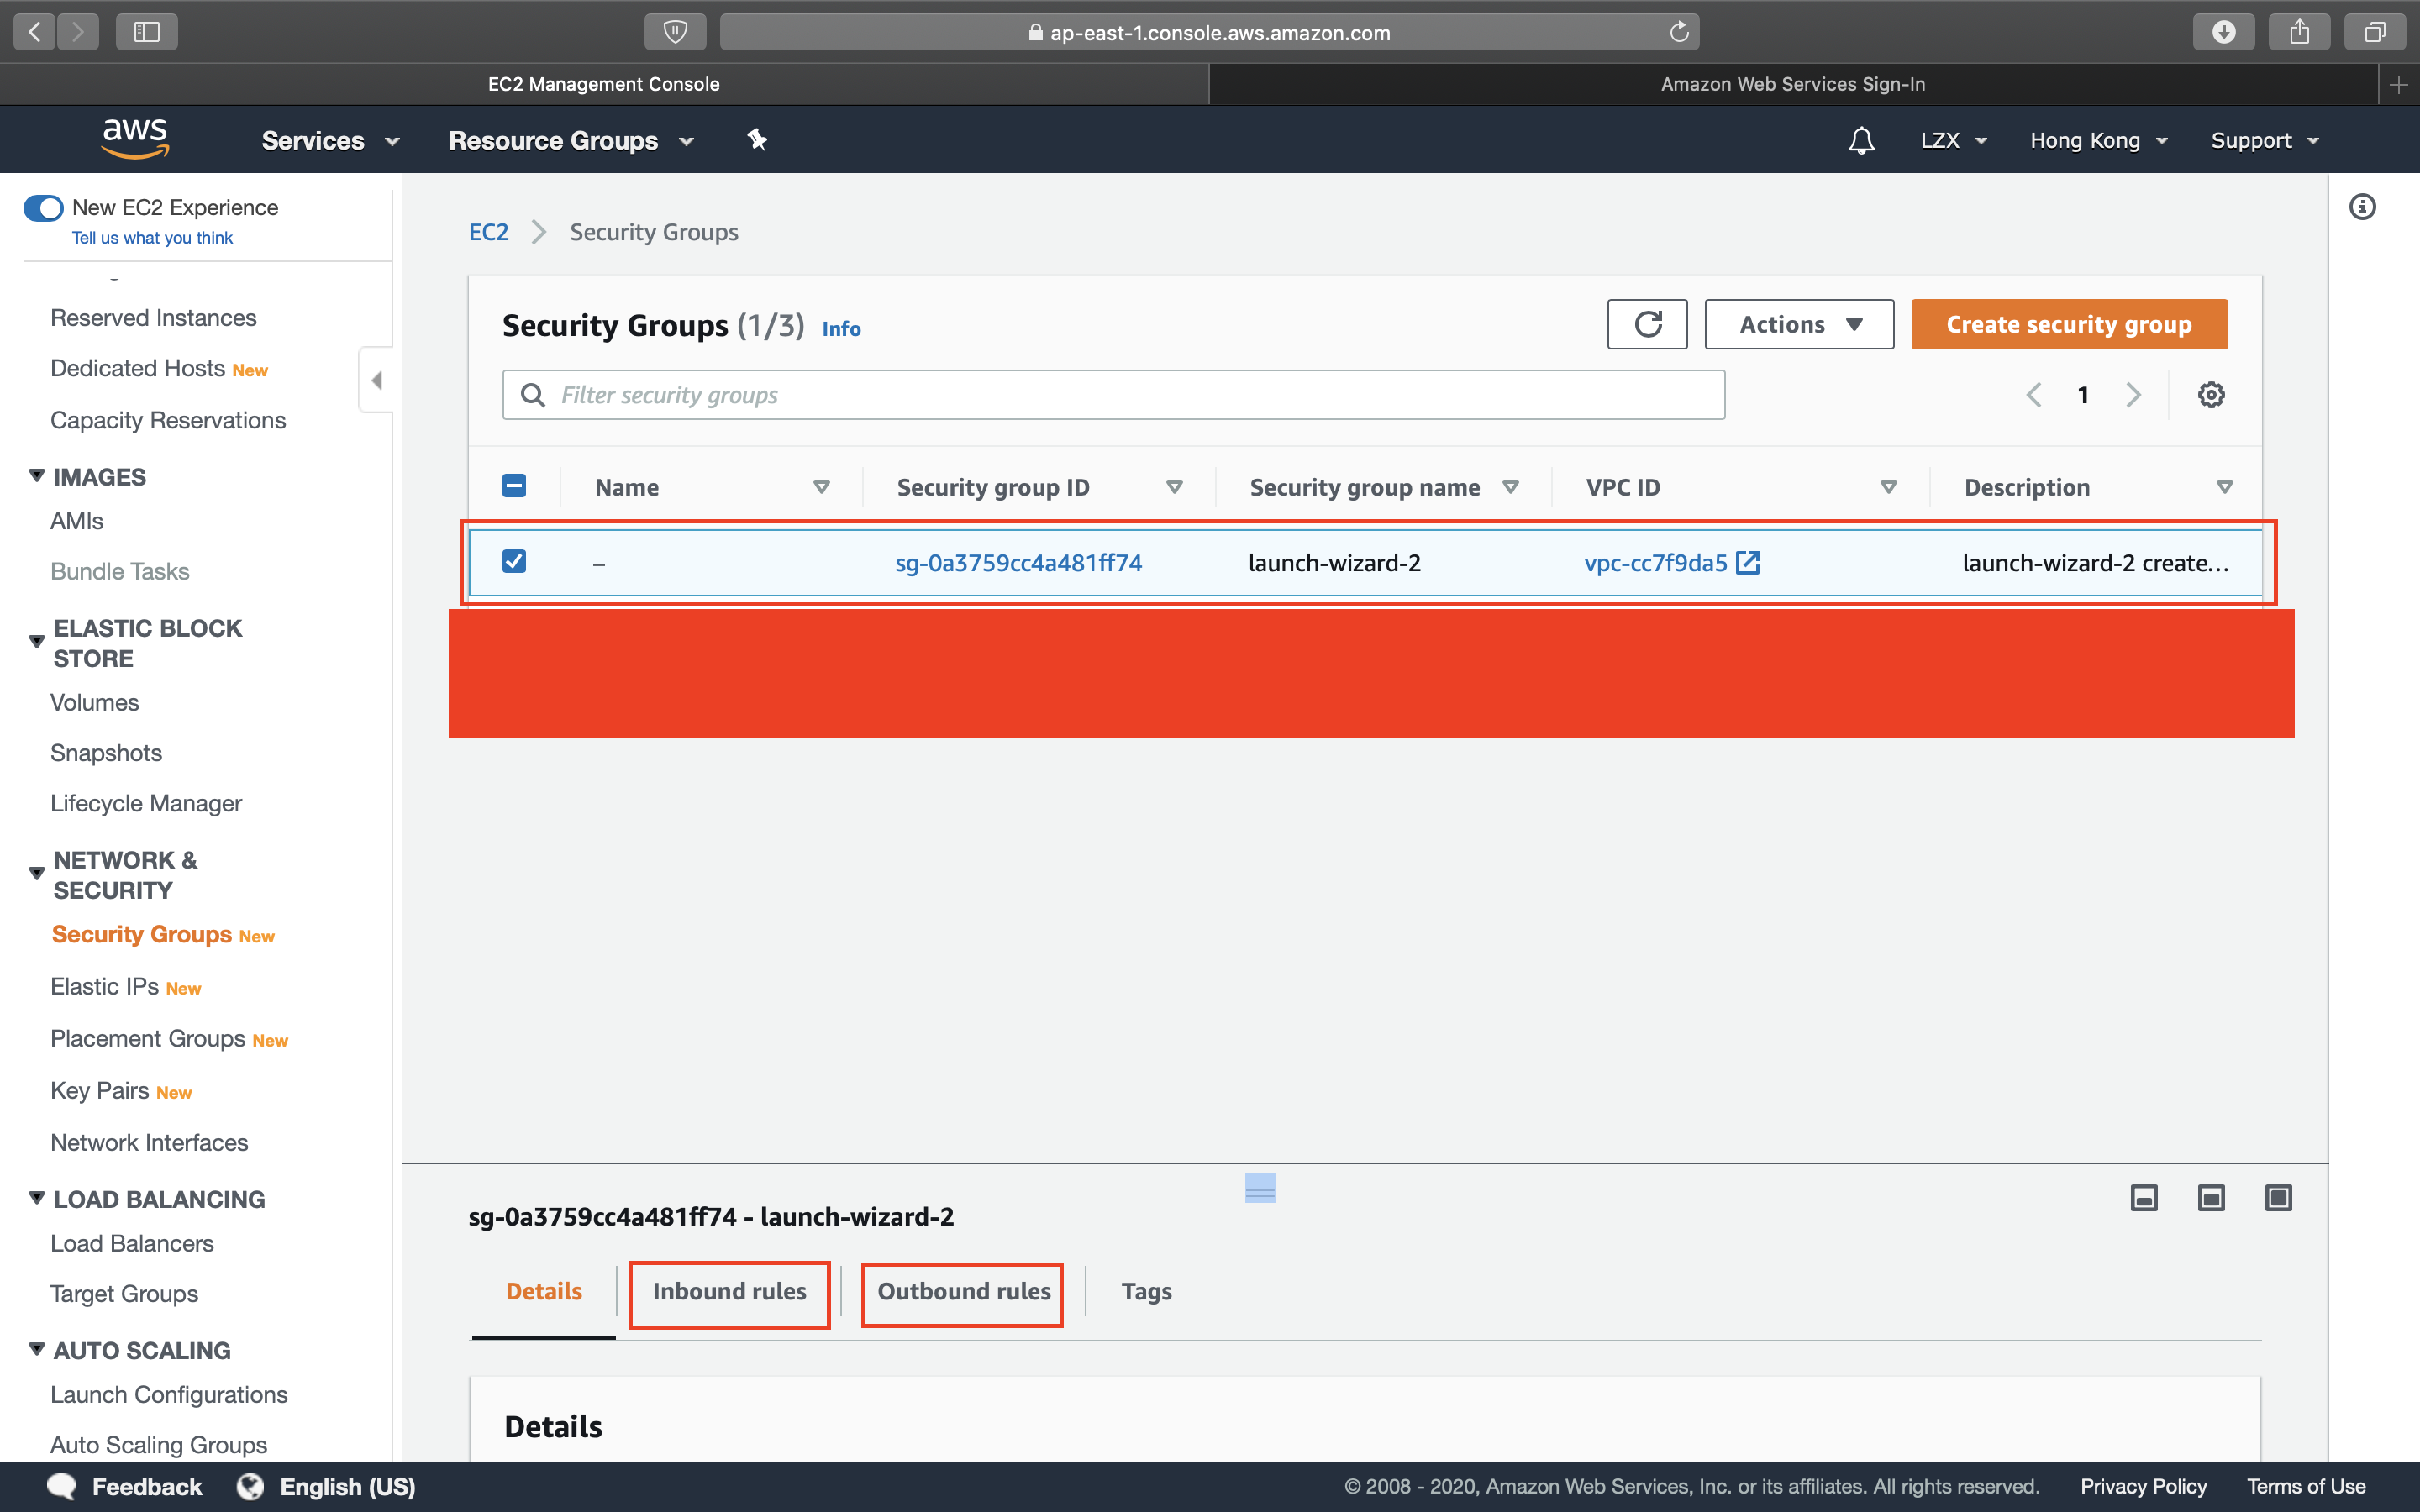Switch to the Outbound rules tab
The image size is (2420, 1512).
pos(963,1291)
